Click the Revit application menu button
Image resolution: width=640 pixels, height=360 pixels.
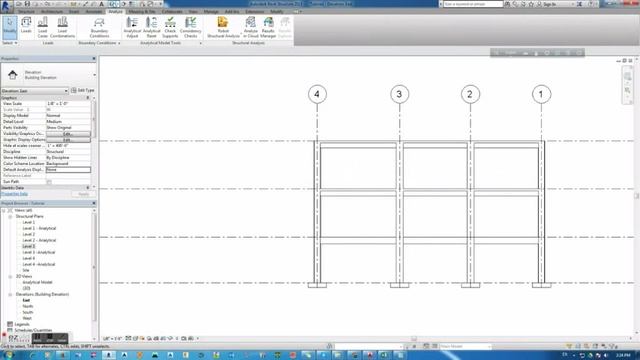6,6
